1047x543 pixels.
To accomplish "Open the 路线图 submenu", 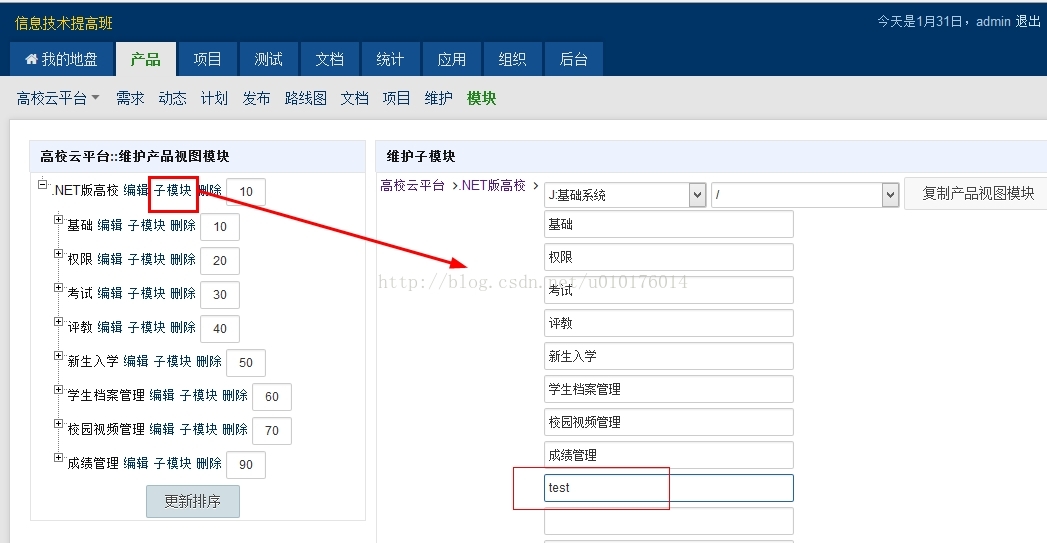I will click(306, 98).
